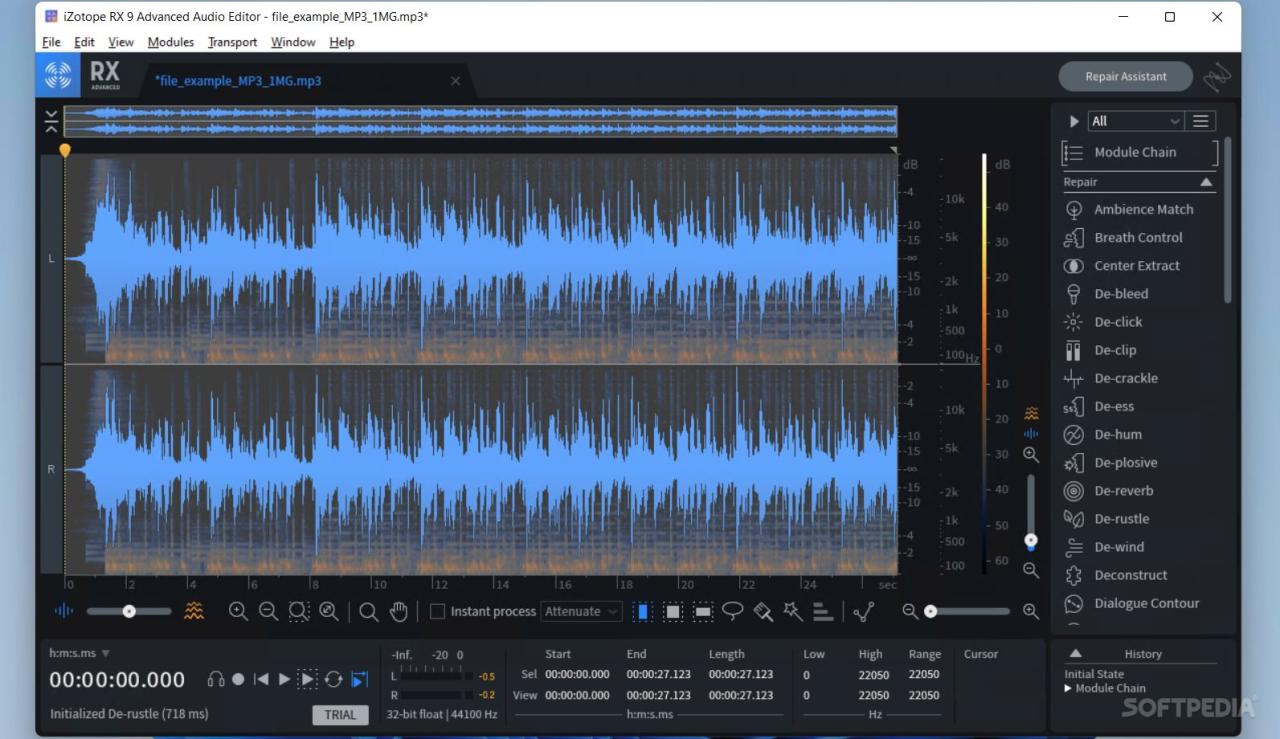The image size is (1280, 739).
Task: Click the headphones monitor icon
Action: [x=215, y=679]
